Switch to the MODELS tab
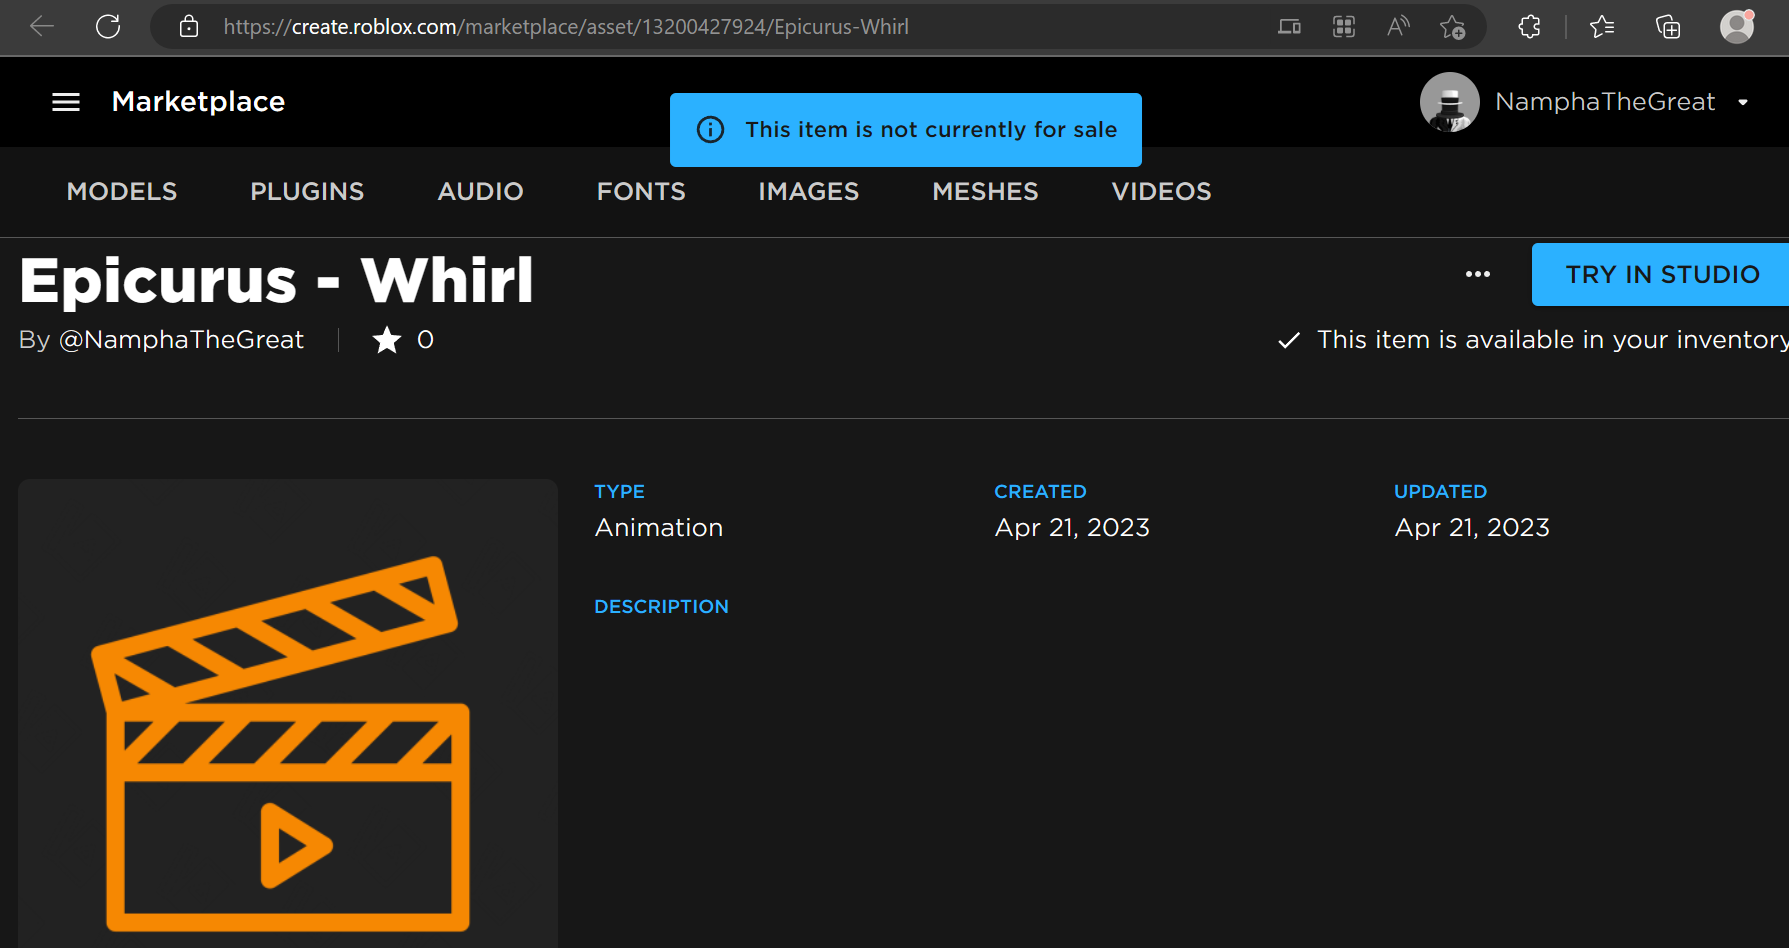1789x948 pixels. point(122,192)
